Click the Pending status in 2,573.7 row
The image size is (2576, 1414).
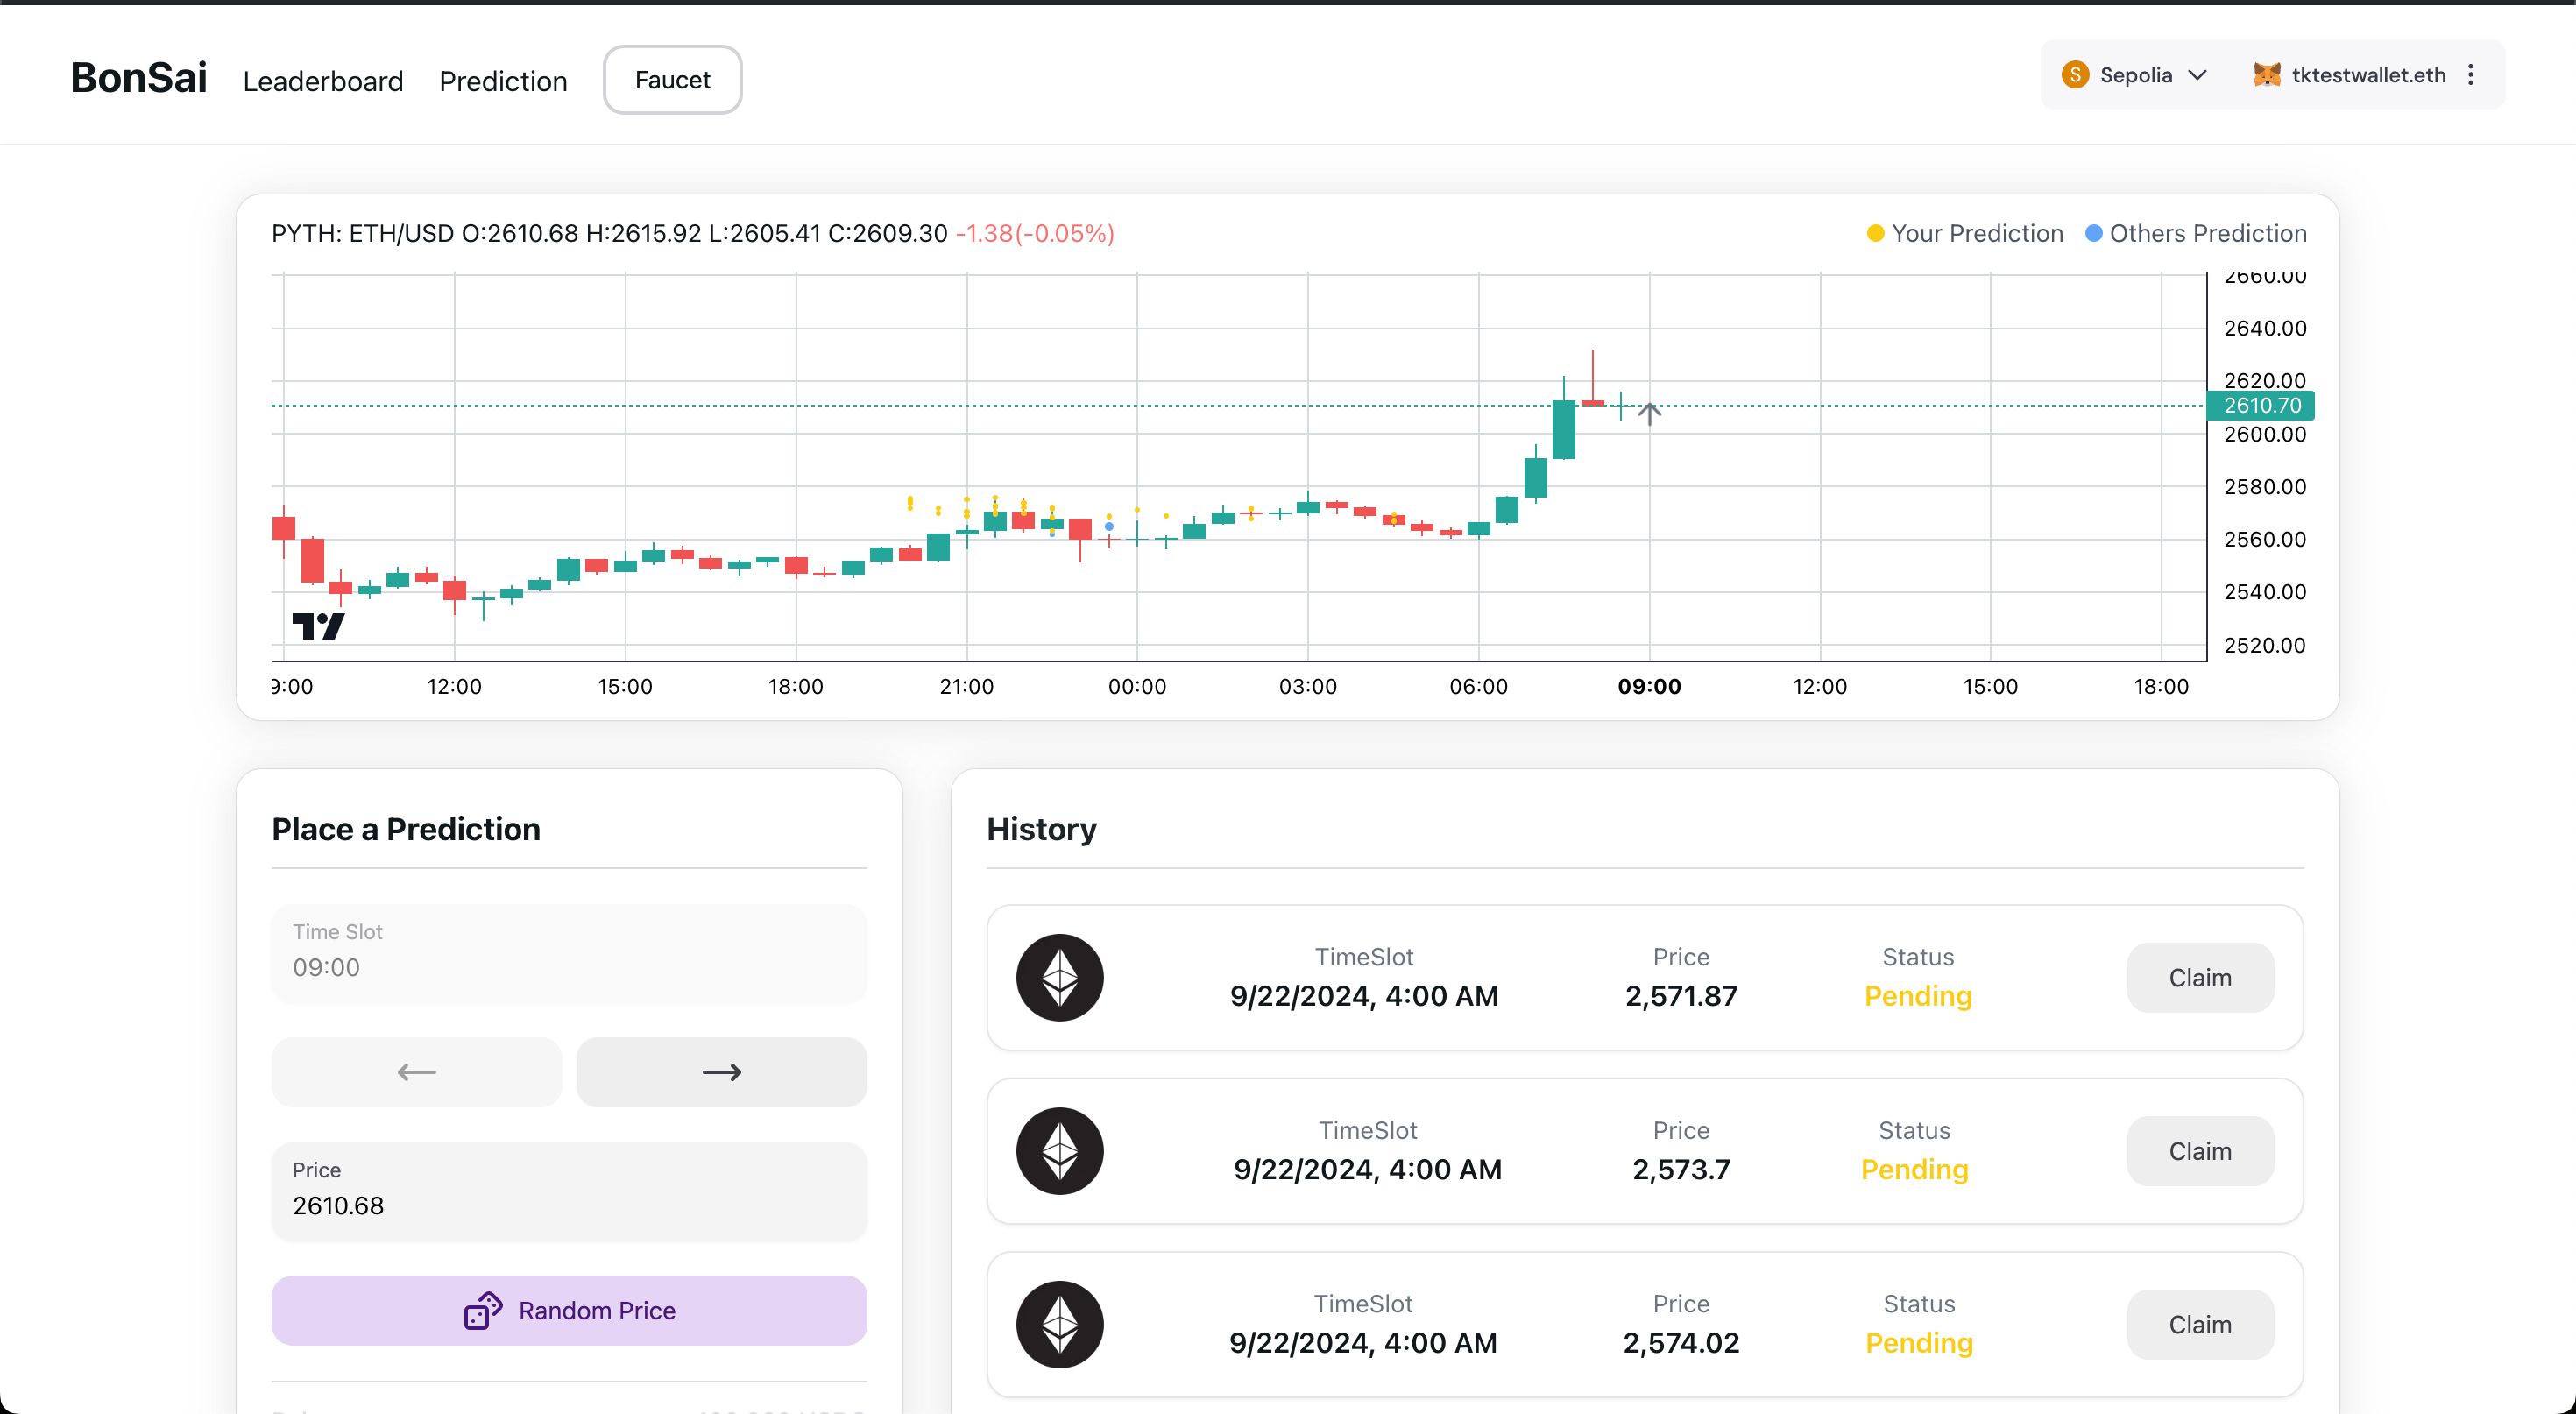1914,1169
